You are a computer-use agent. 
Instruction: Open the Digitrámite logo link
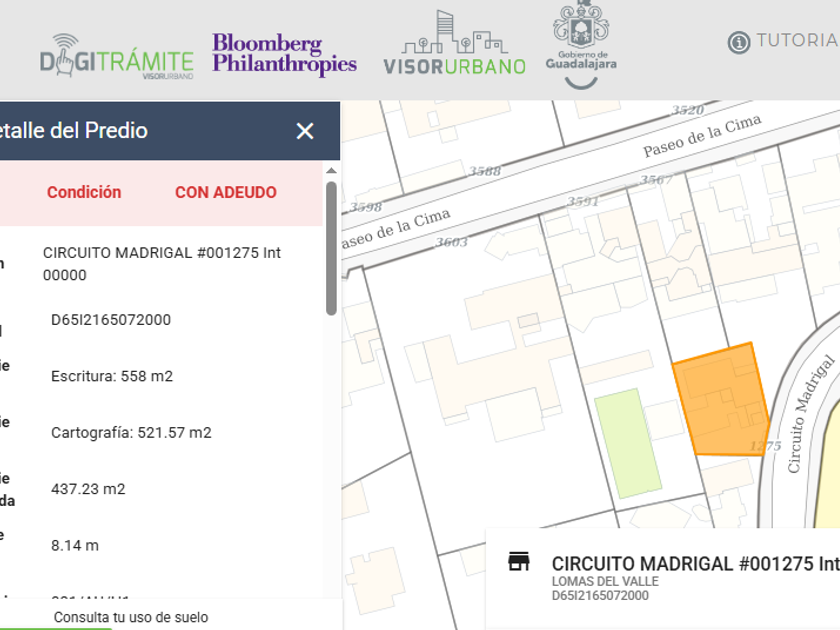[117, 57]
